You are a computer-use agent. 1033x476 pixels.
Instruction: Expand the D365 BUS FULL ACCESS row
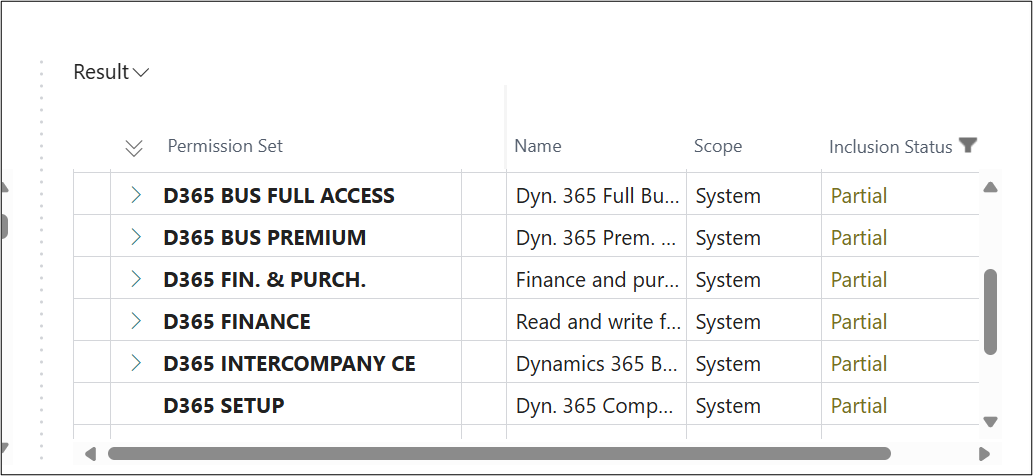coord(136,195)
